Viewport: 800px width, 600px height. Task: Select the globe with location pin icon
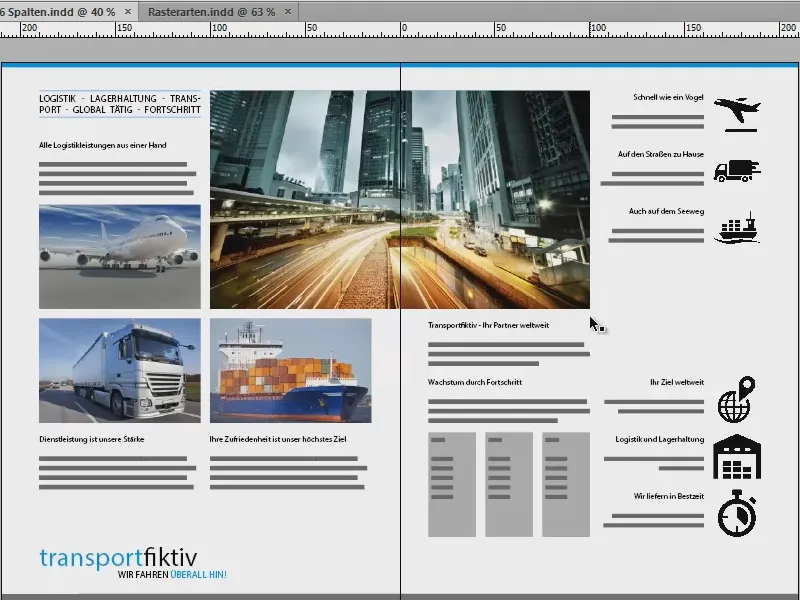pos(736,399)
